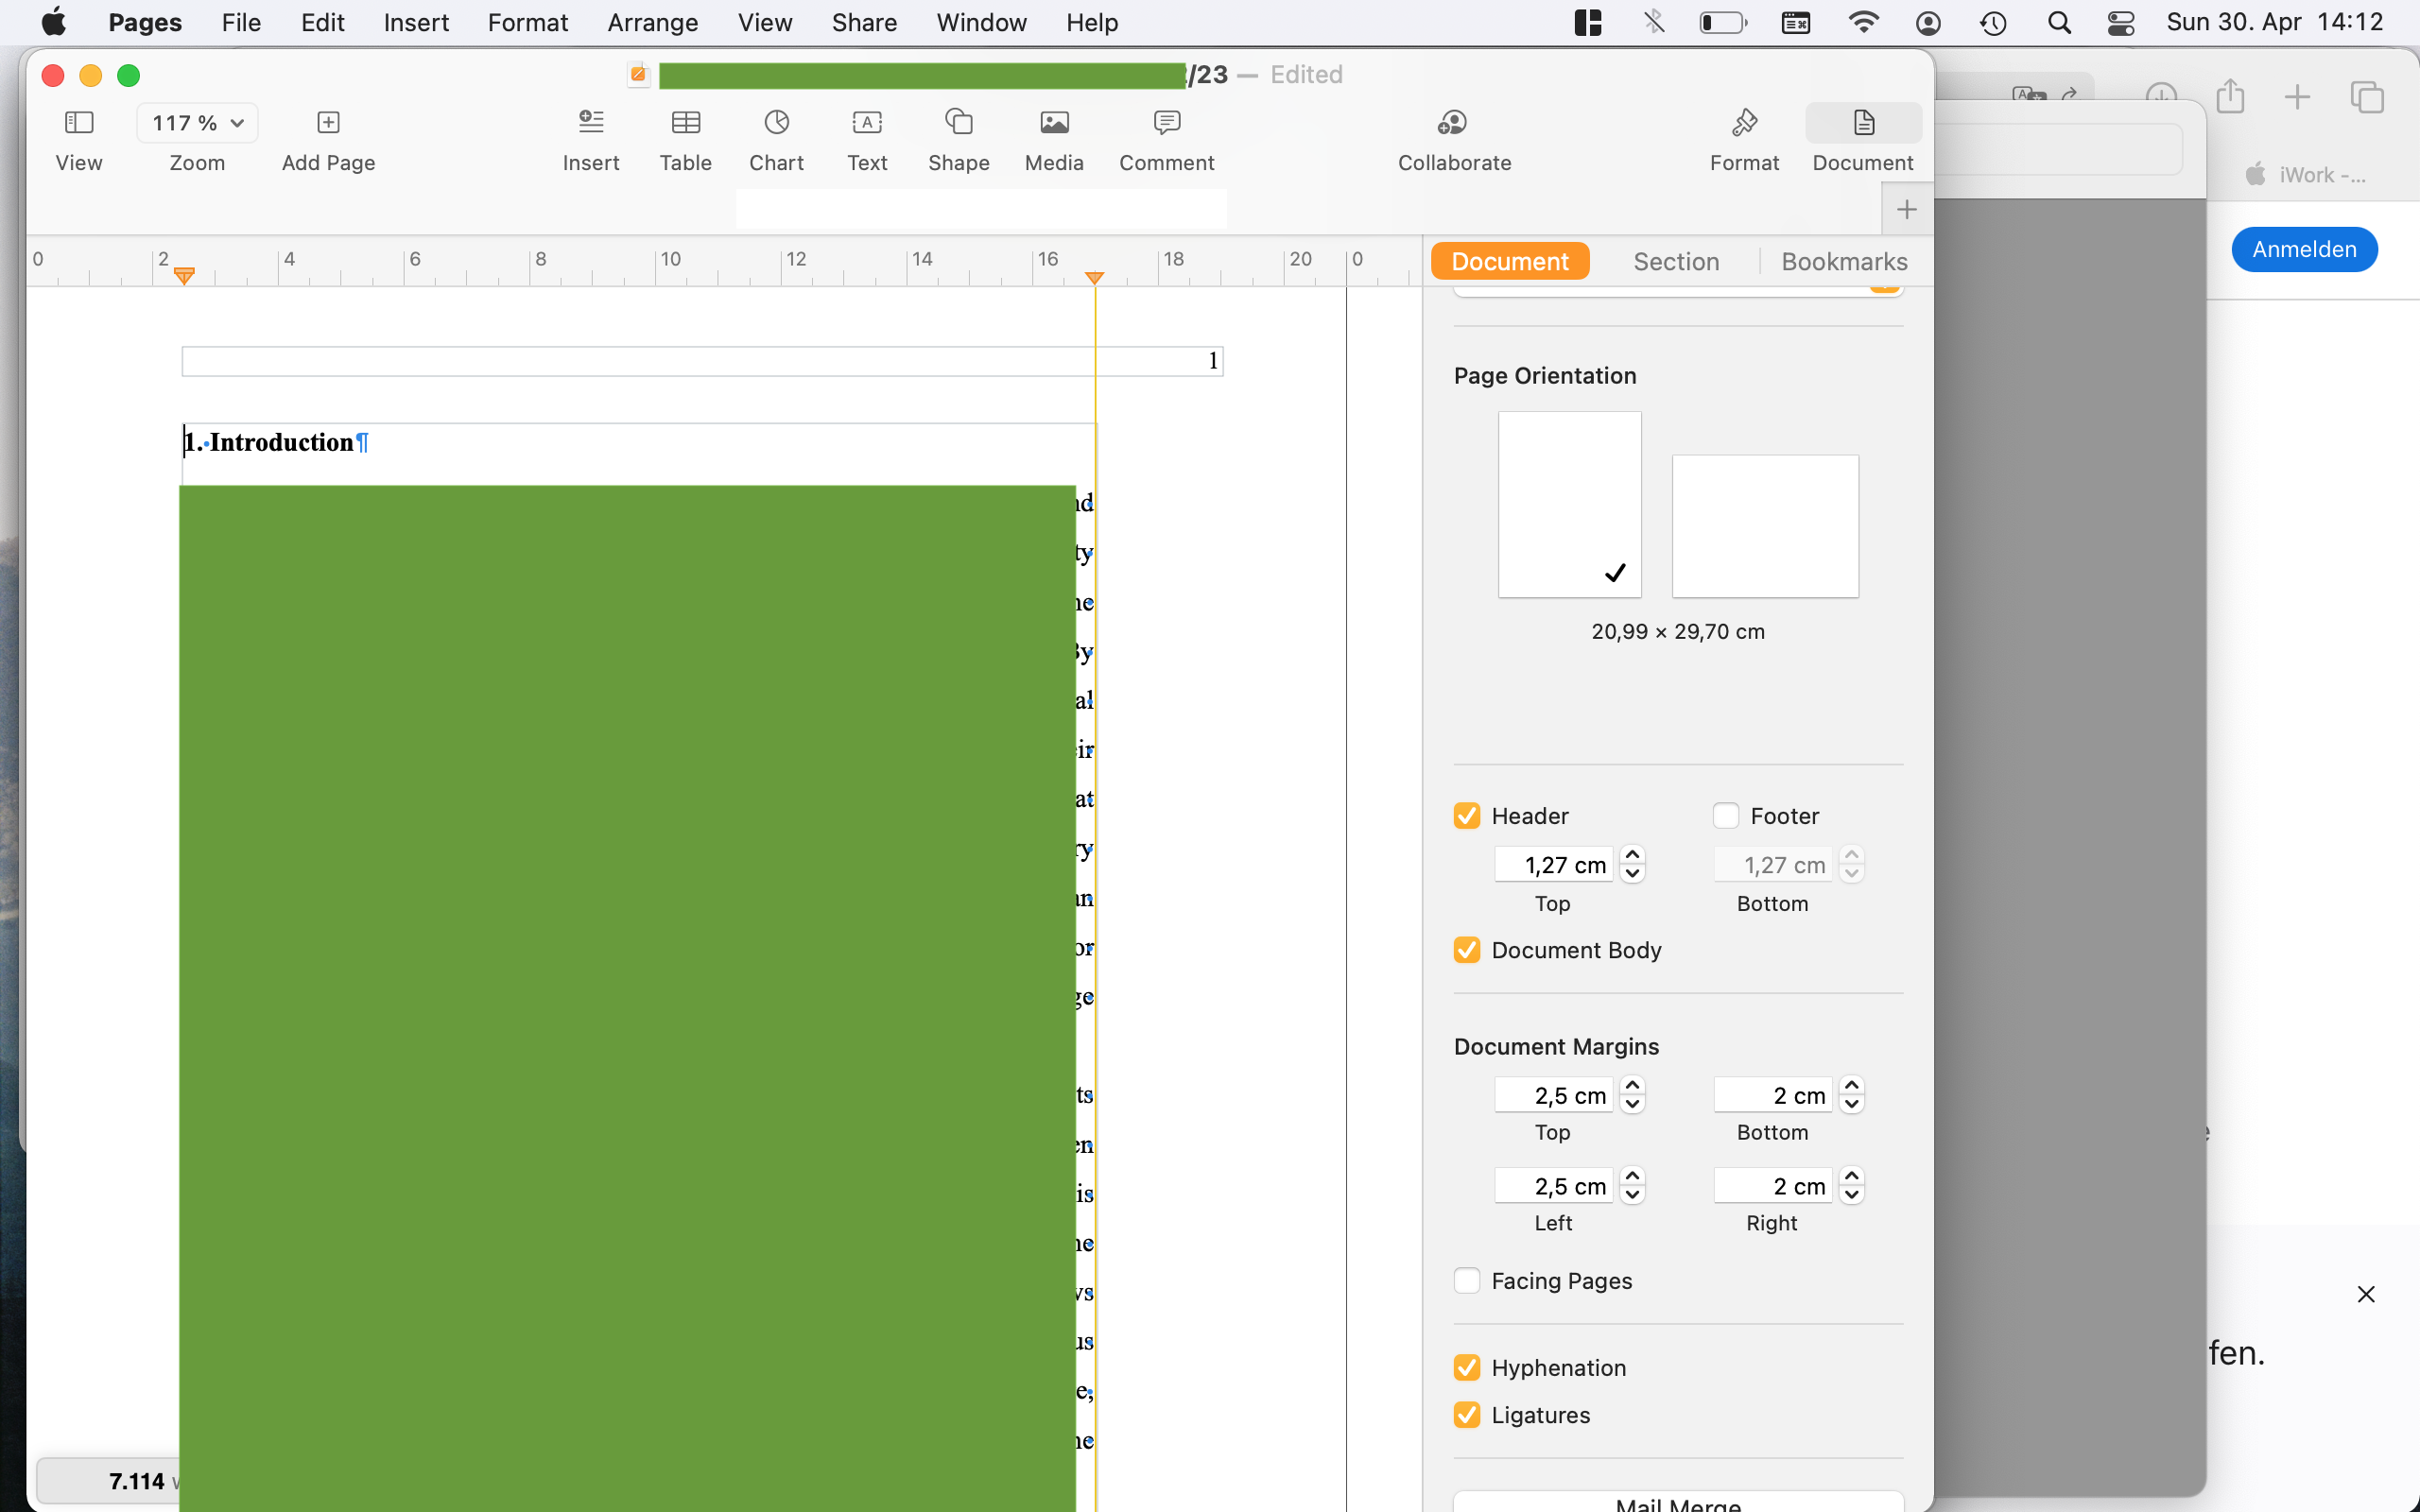The height and width of the screenshot is (1512, 2420).
Task: Open the Format inspector brush icon
Action: 1743,123
